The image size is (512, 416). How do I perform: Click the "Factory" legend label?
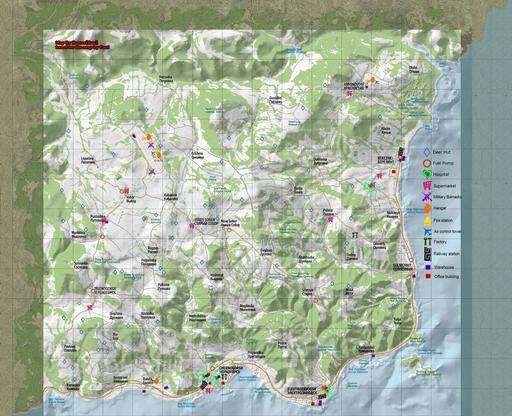440,242
